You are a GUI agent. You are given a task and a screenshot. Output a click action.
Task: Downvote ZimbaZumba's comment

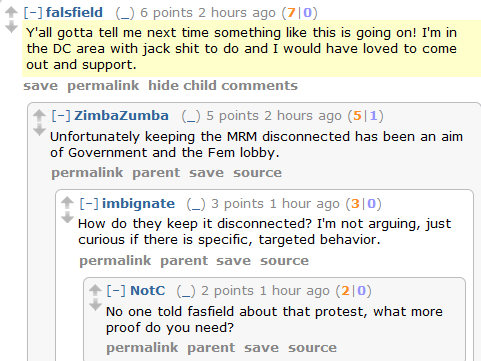pyautogui.click(x=39, y=130)
